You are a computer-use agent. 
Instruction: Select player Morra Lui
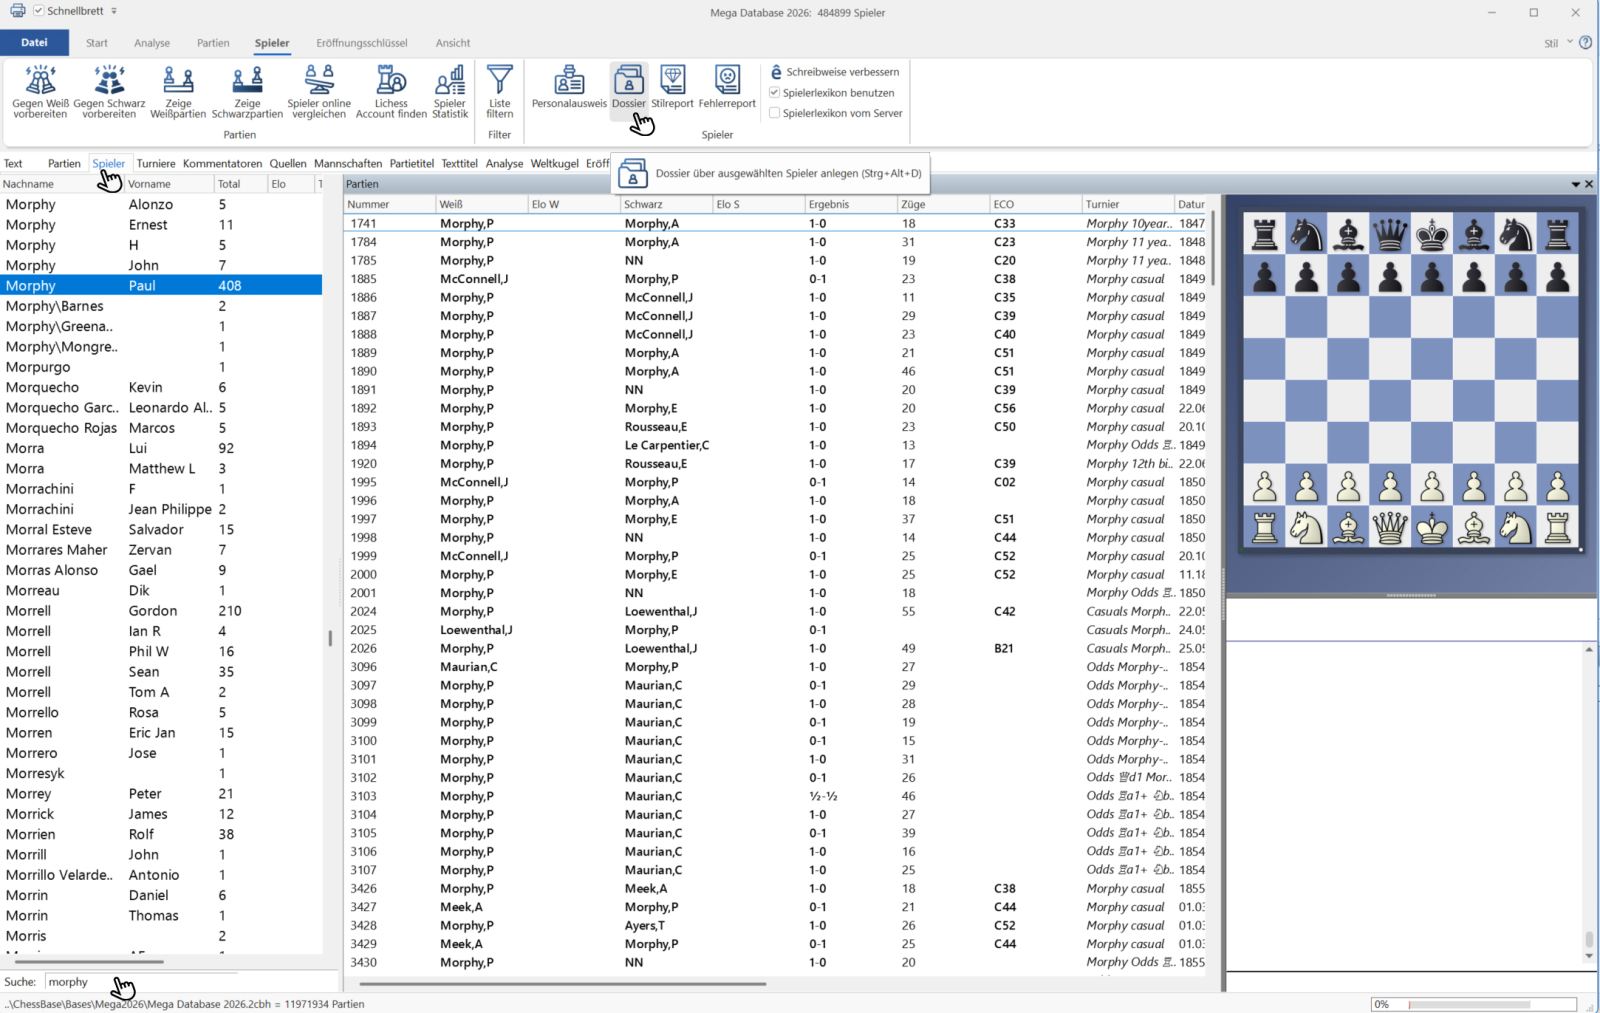(161, 448)
